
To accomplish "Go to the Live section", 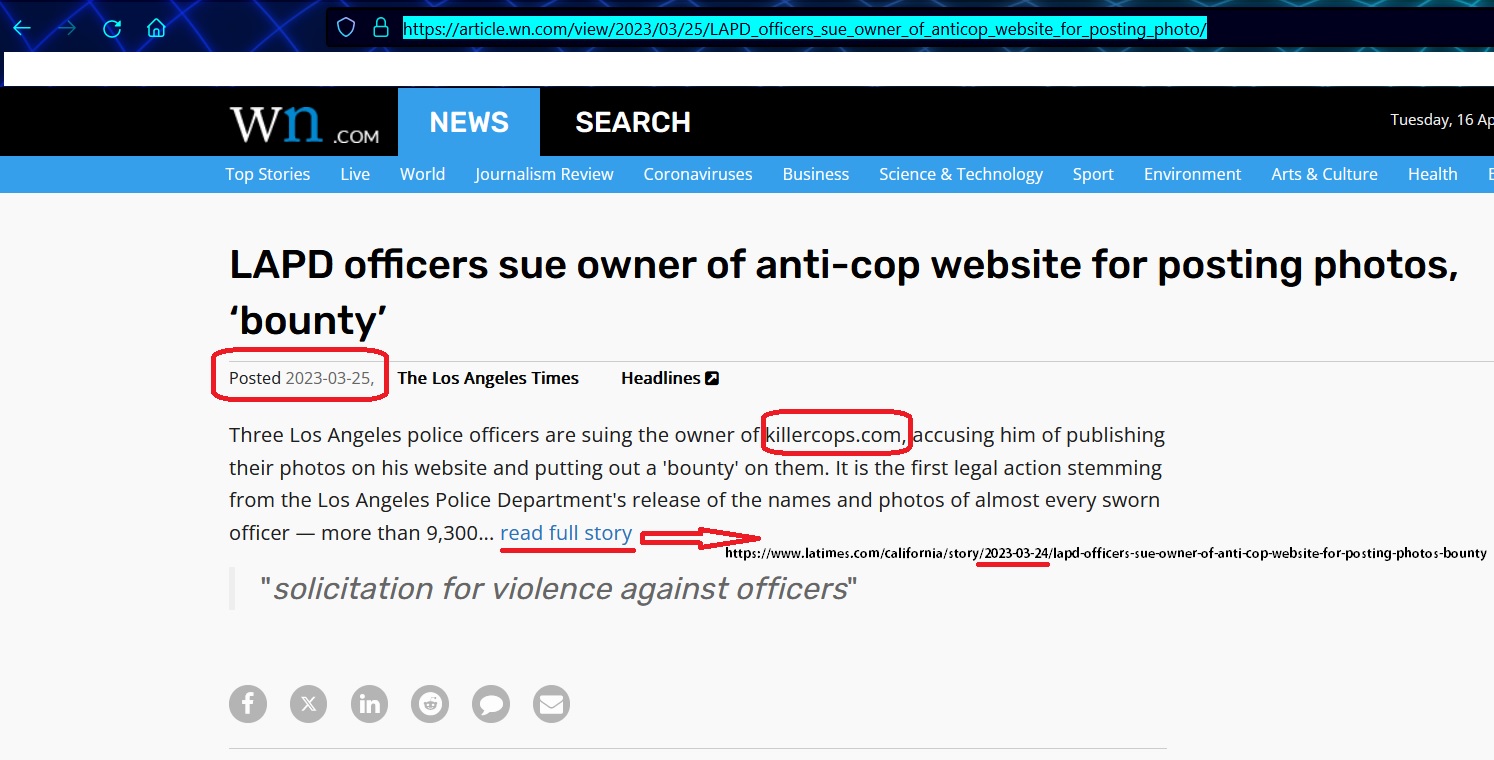I will click(x=355, y=174).
